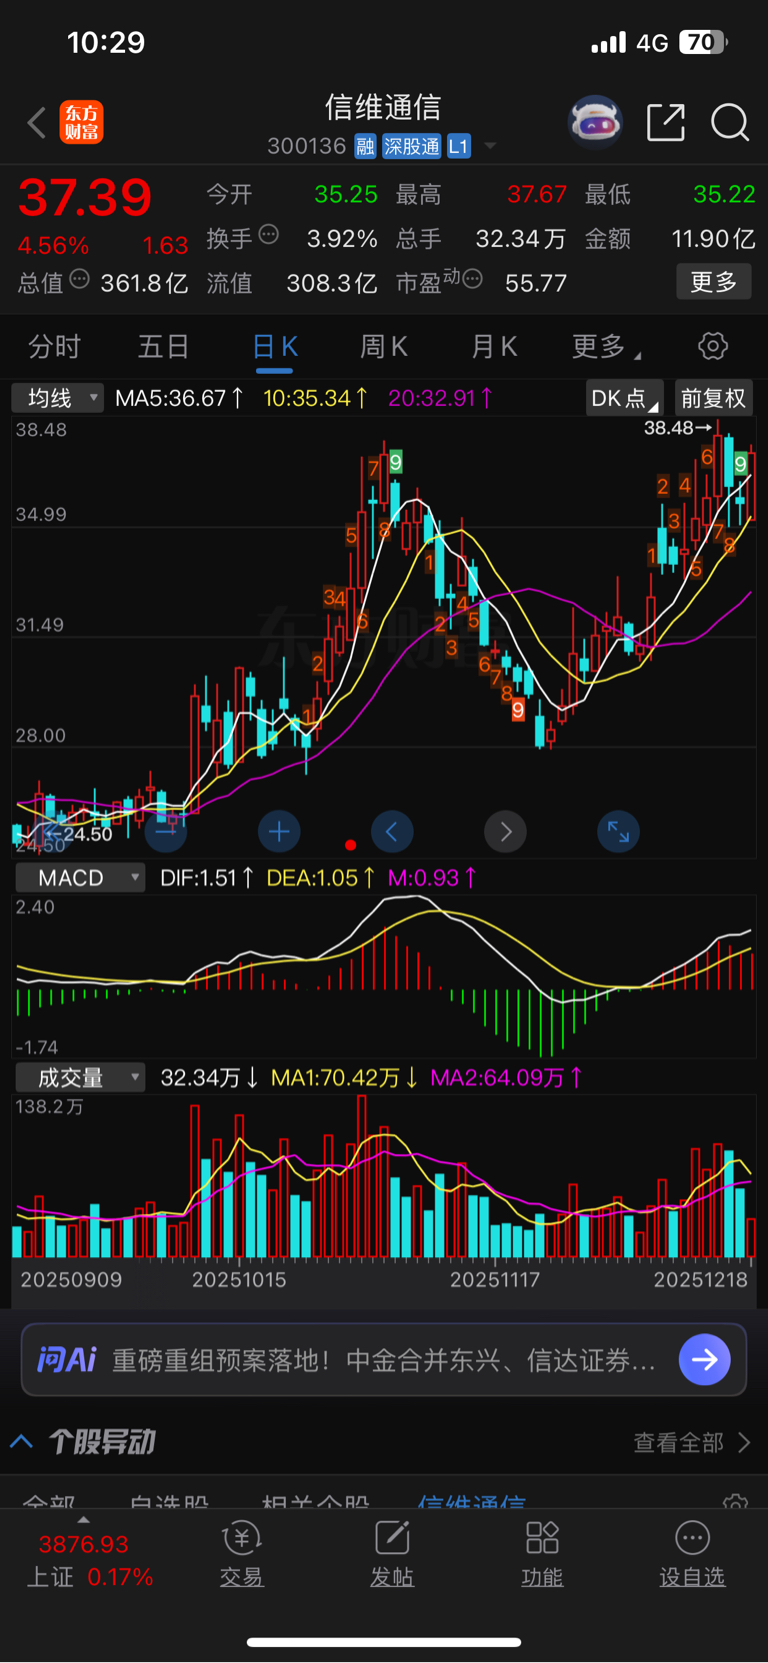Expand chart to fullscreen
The height and width of the screenshot is (1663, 768).
[x=618, y=831]
